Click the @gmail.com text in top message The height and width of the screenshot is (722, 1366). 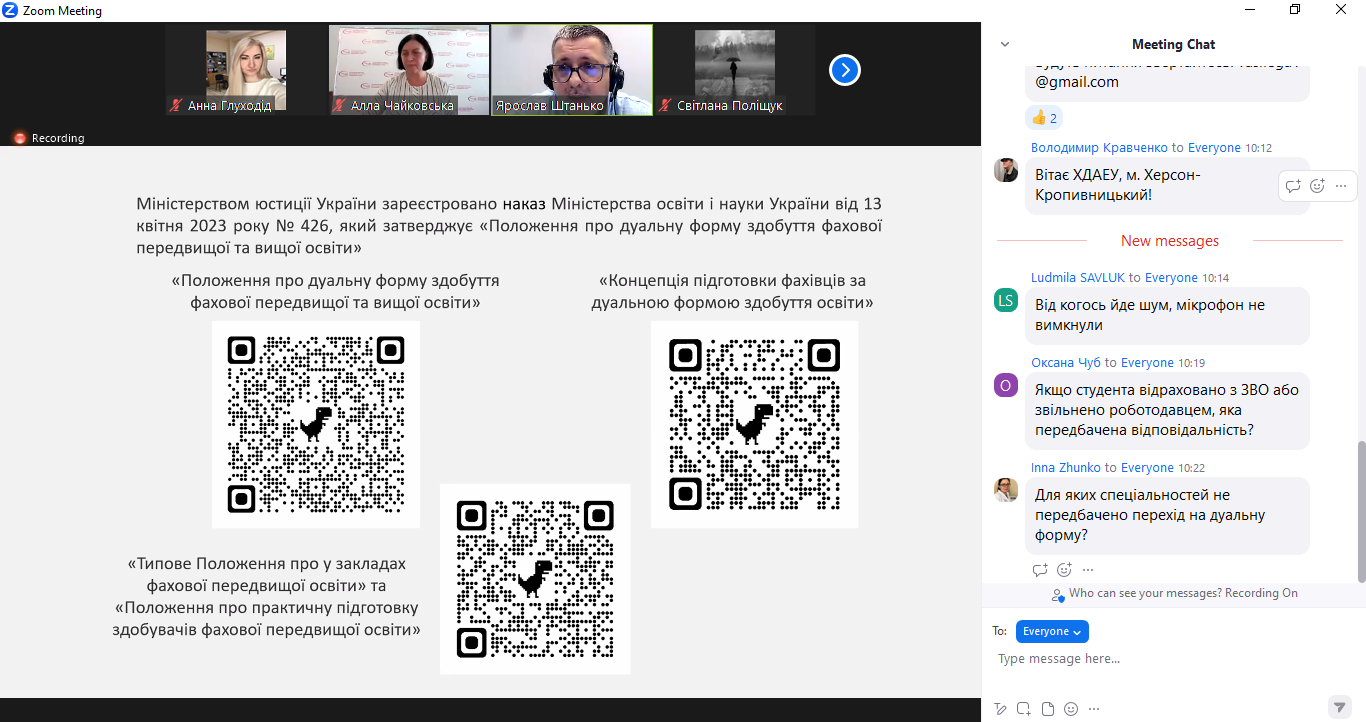click(x=1077, y=82)
